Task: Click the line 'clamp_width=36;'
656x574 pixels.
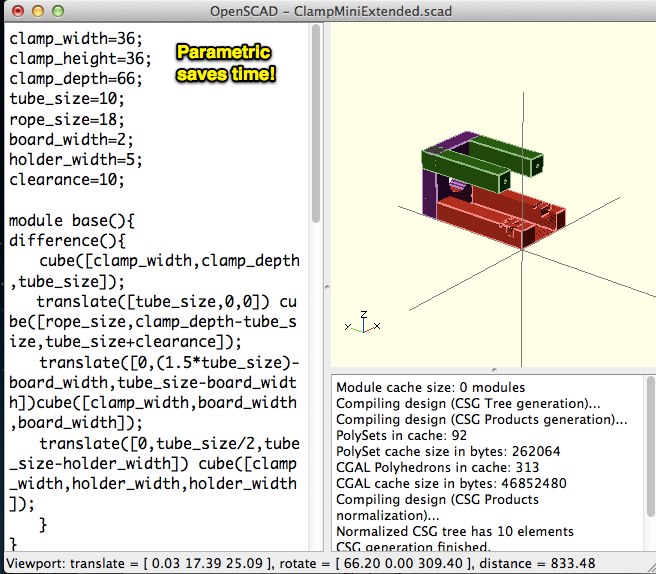Action: coord(76,39)
